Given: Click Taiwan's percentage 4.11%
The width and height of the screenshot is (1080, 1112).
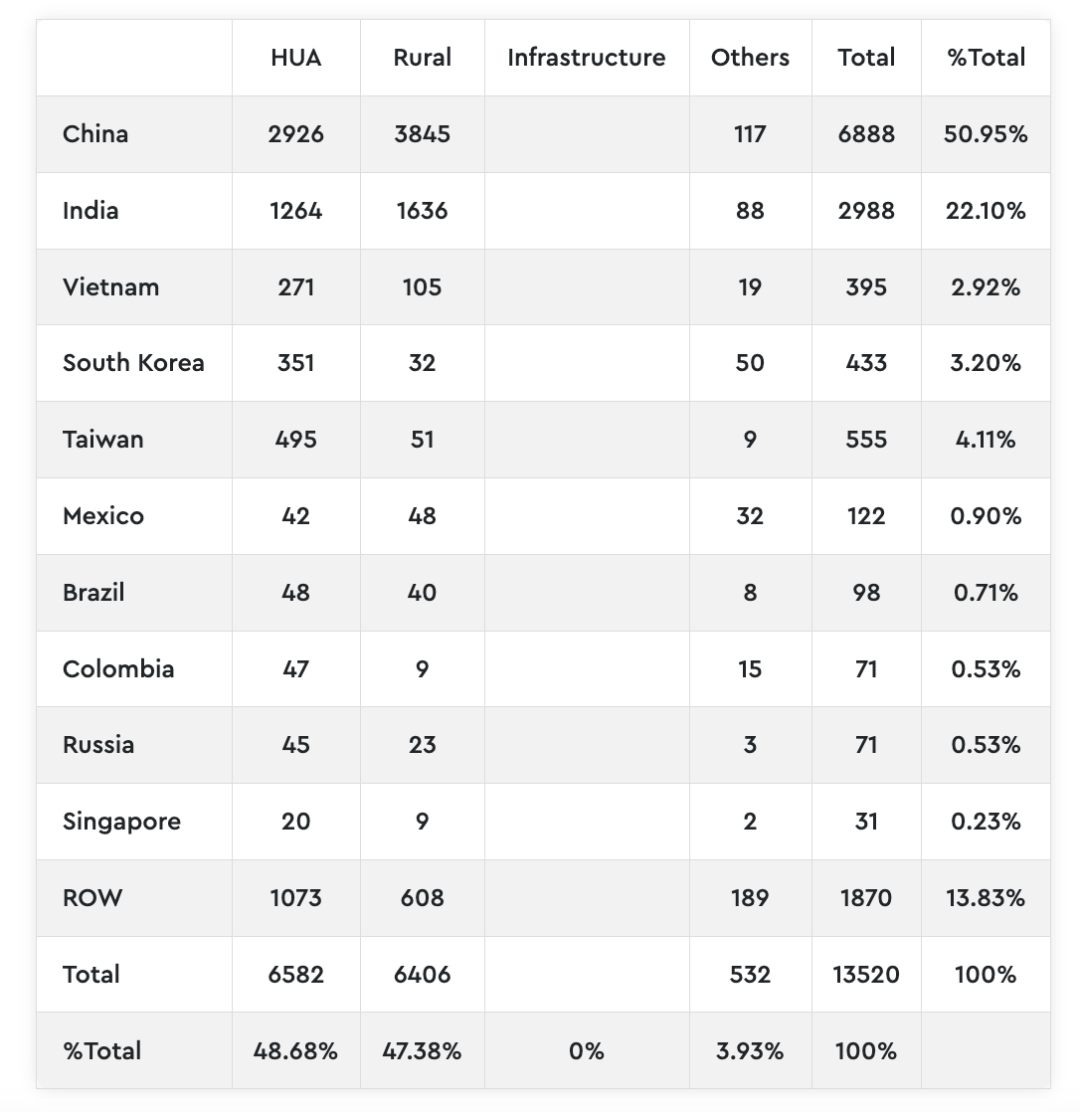Looking at the screenshot, I should [x=985, y=440].
